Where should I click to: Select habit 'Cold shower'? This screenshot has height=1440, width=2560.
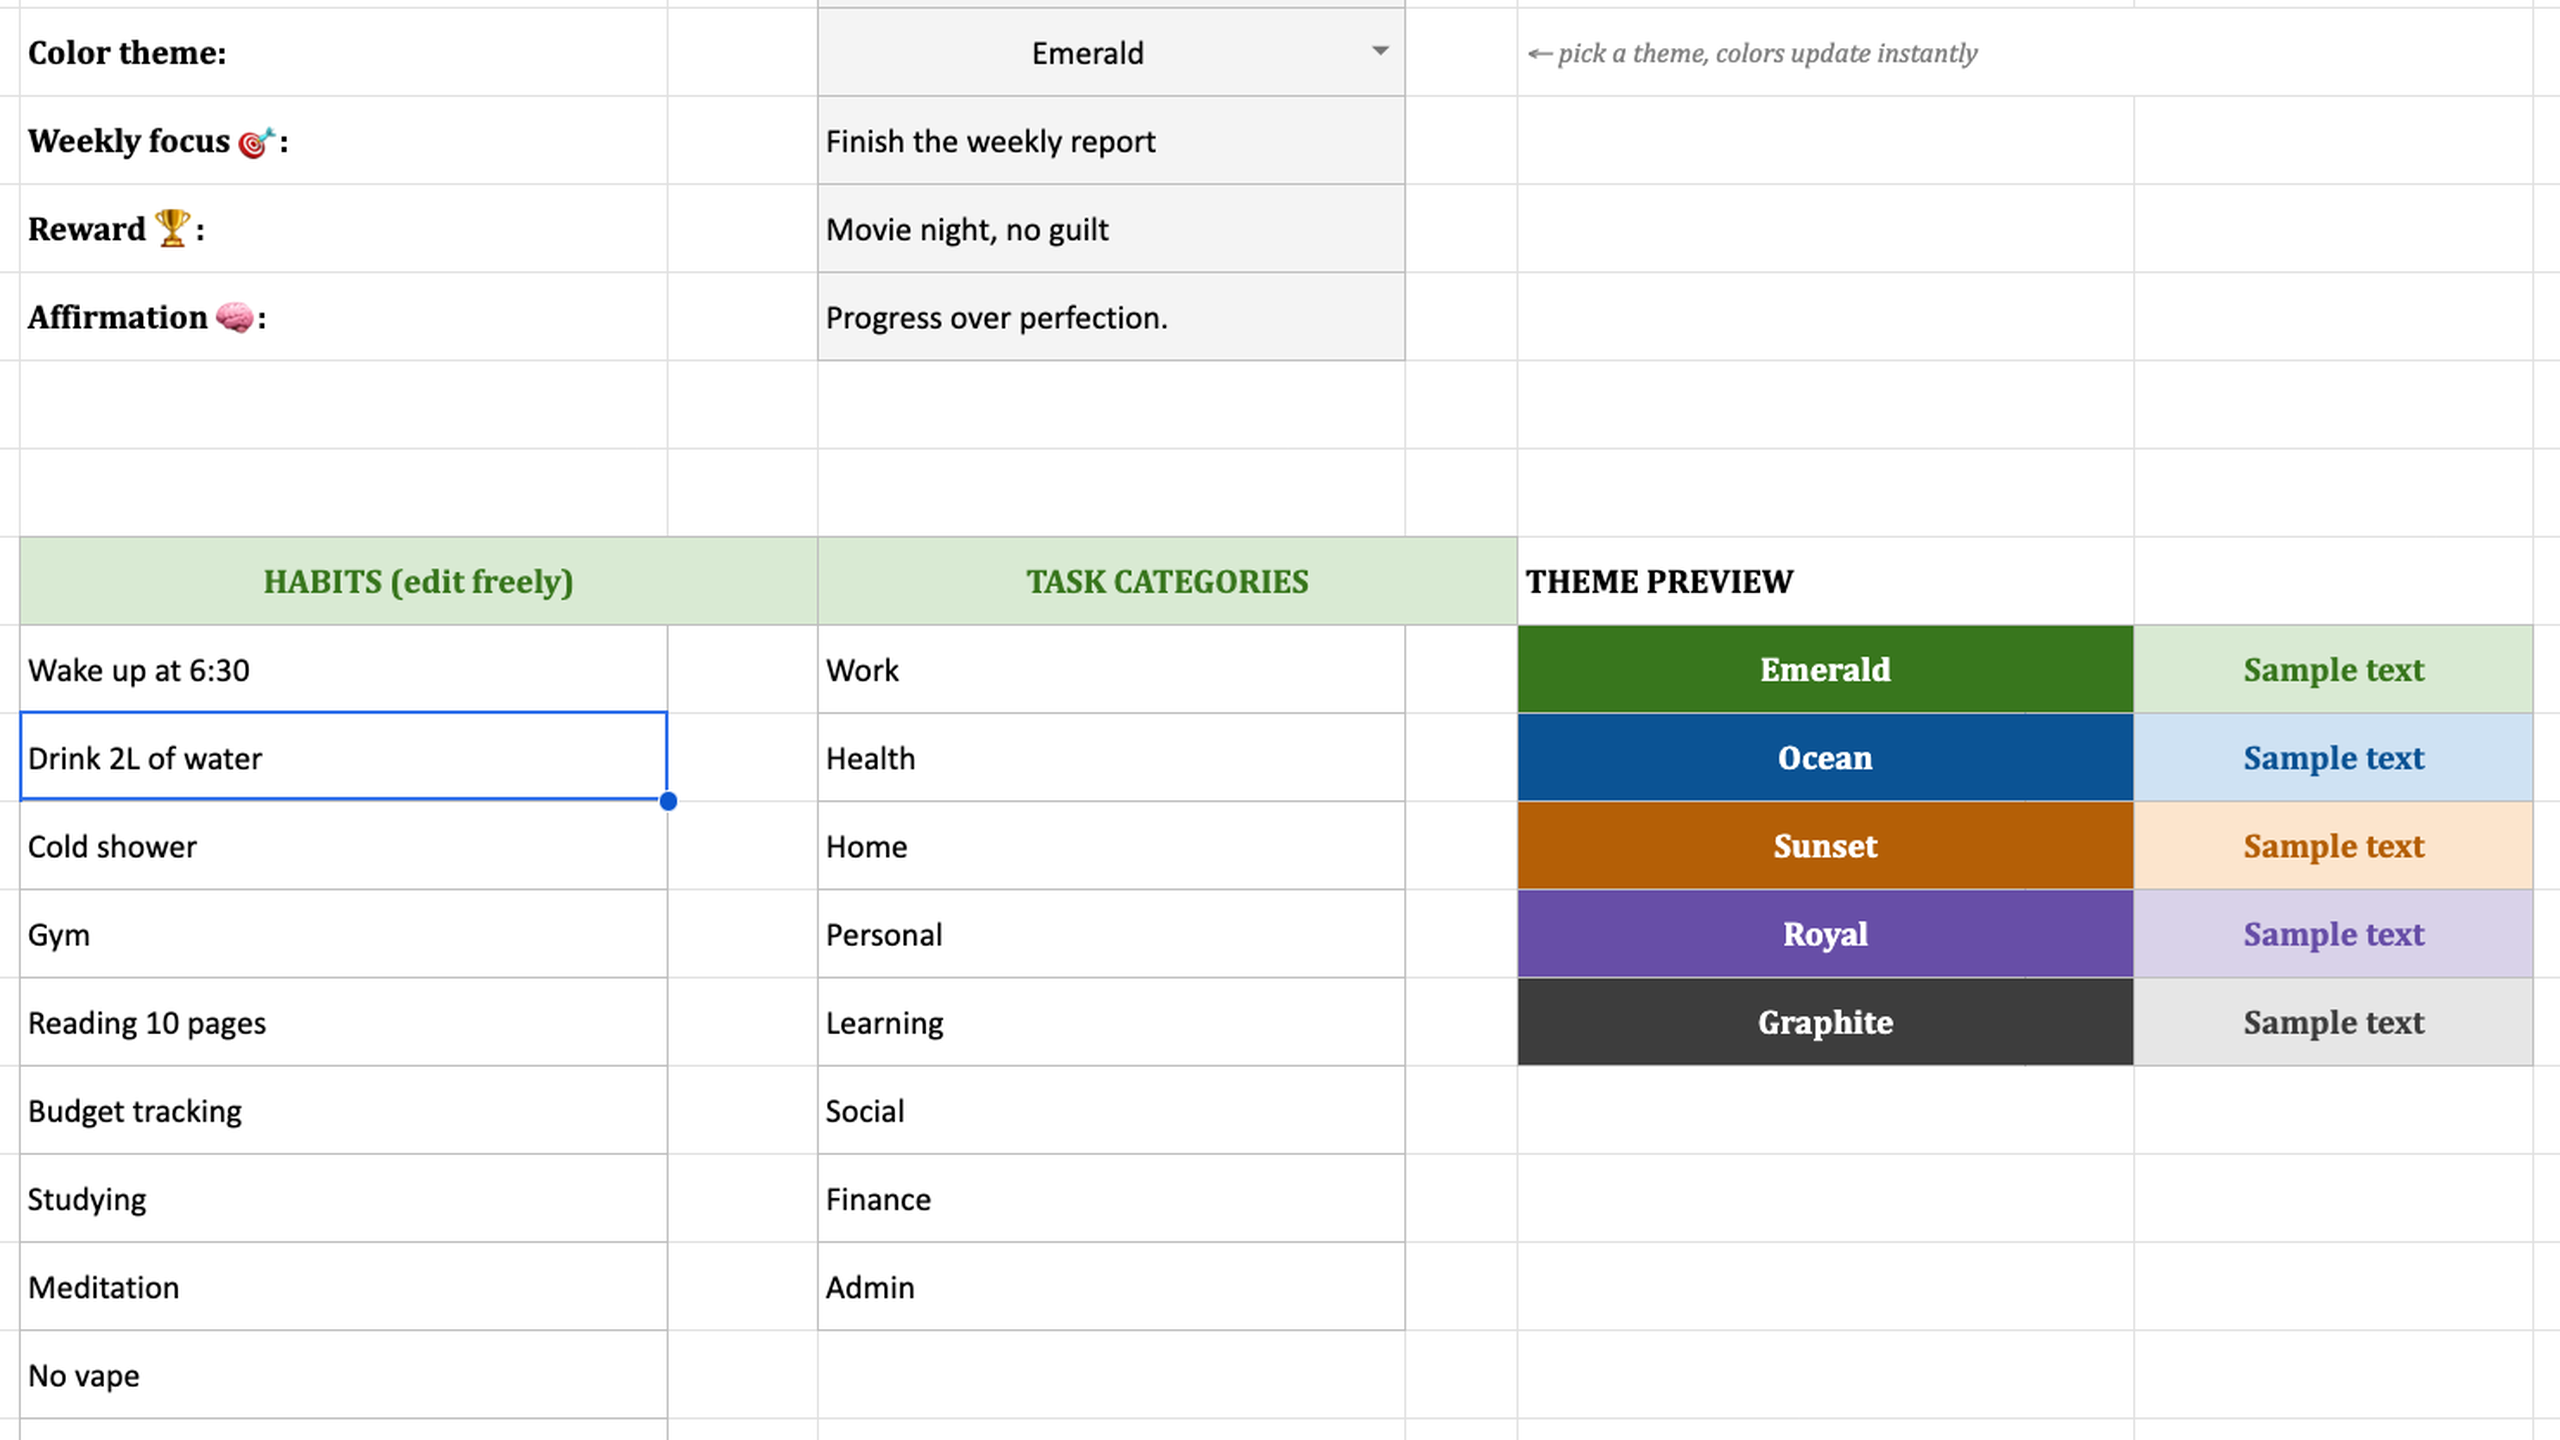[x=343, y=845]
